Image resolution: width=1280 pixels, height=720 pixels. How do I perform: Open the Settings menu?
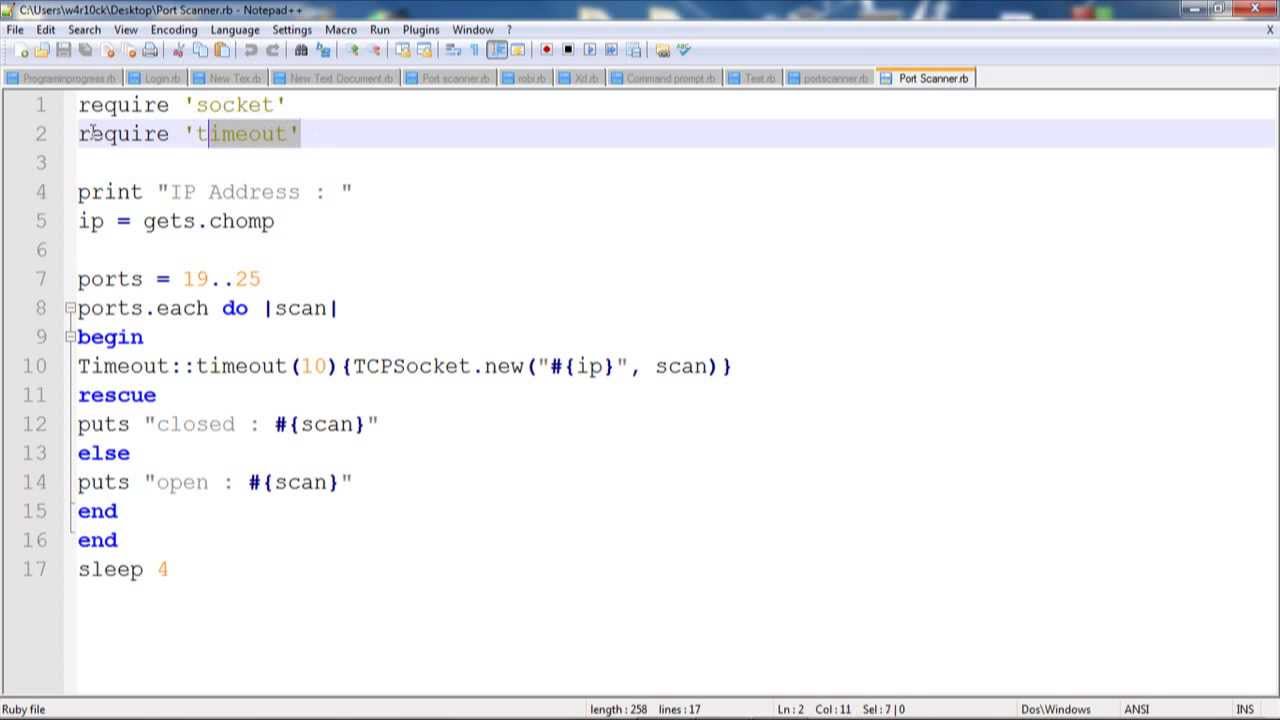tap(292, 30)
